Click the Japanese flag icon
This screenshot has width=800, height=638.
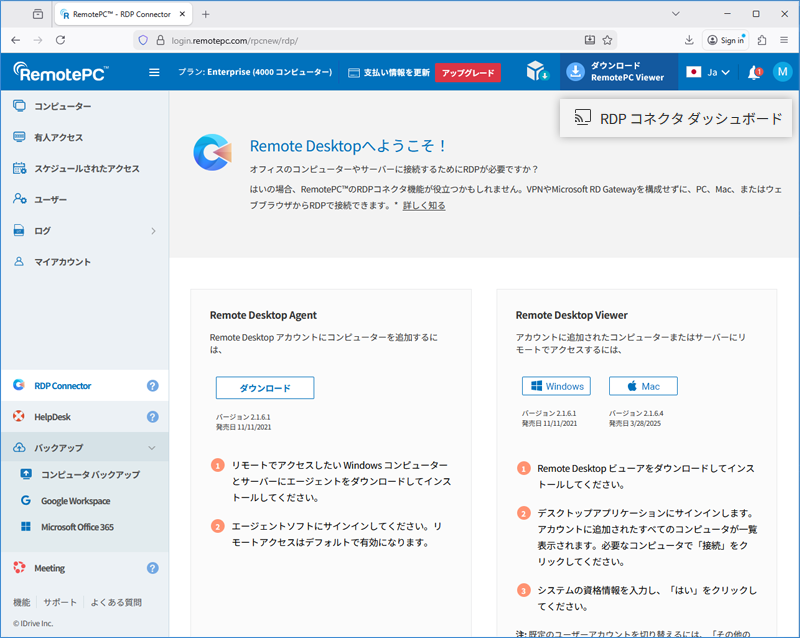pos(693,72)
